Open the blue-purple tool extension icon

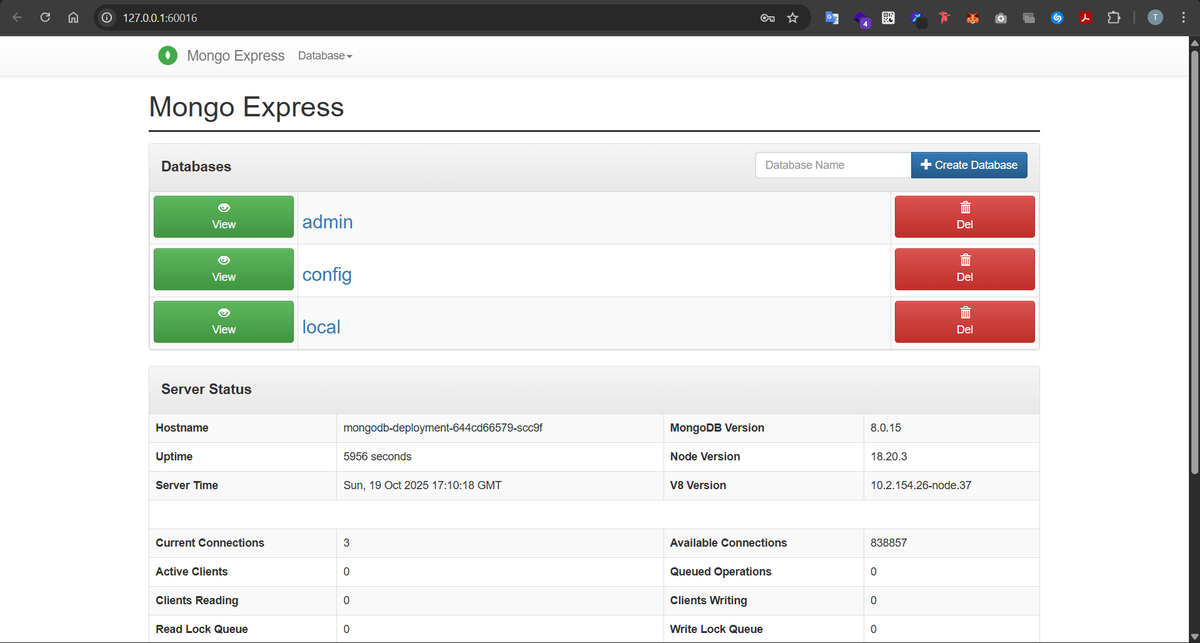[x=917, y=18]
